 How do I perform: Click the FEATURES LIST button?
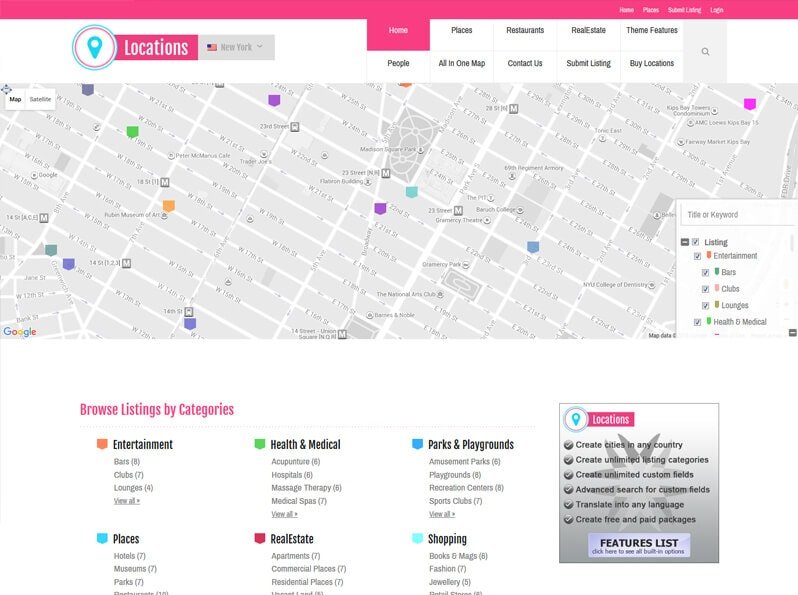(639, 545)
